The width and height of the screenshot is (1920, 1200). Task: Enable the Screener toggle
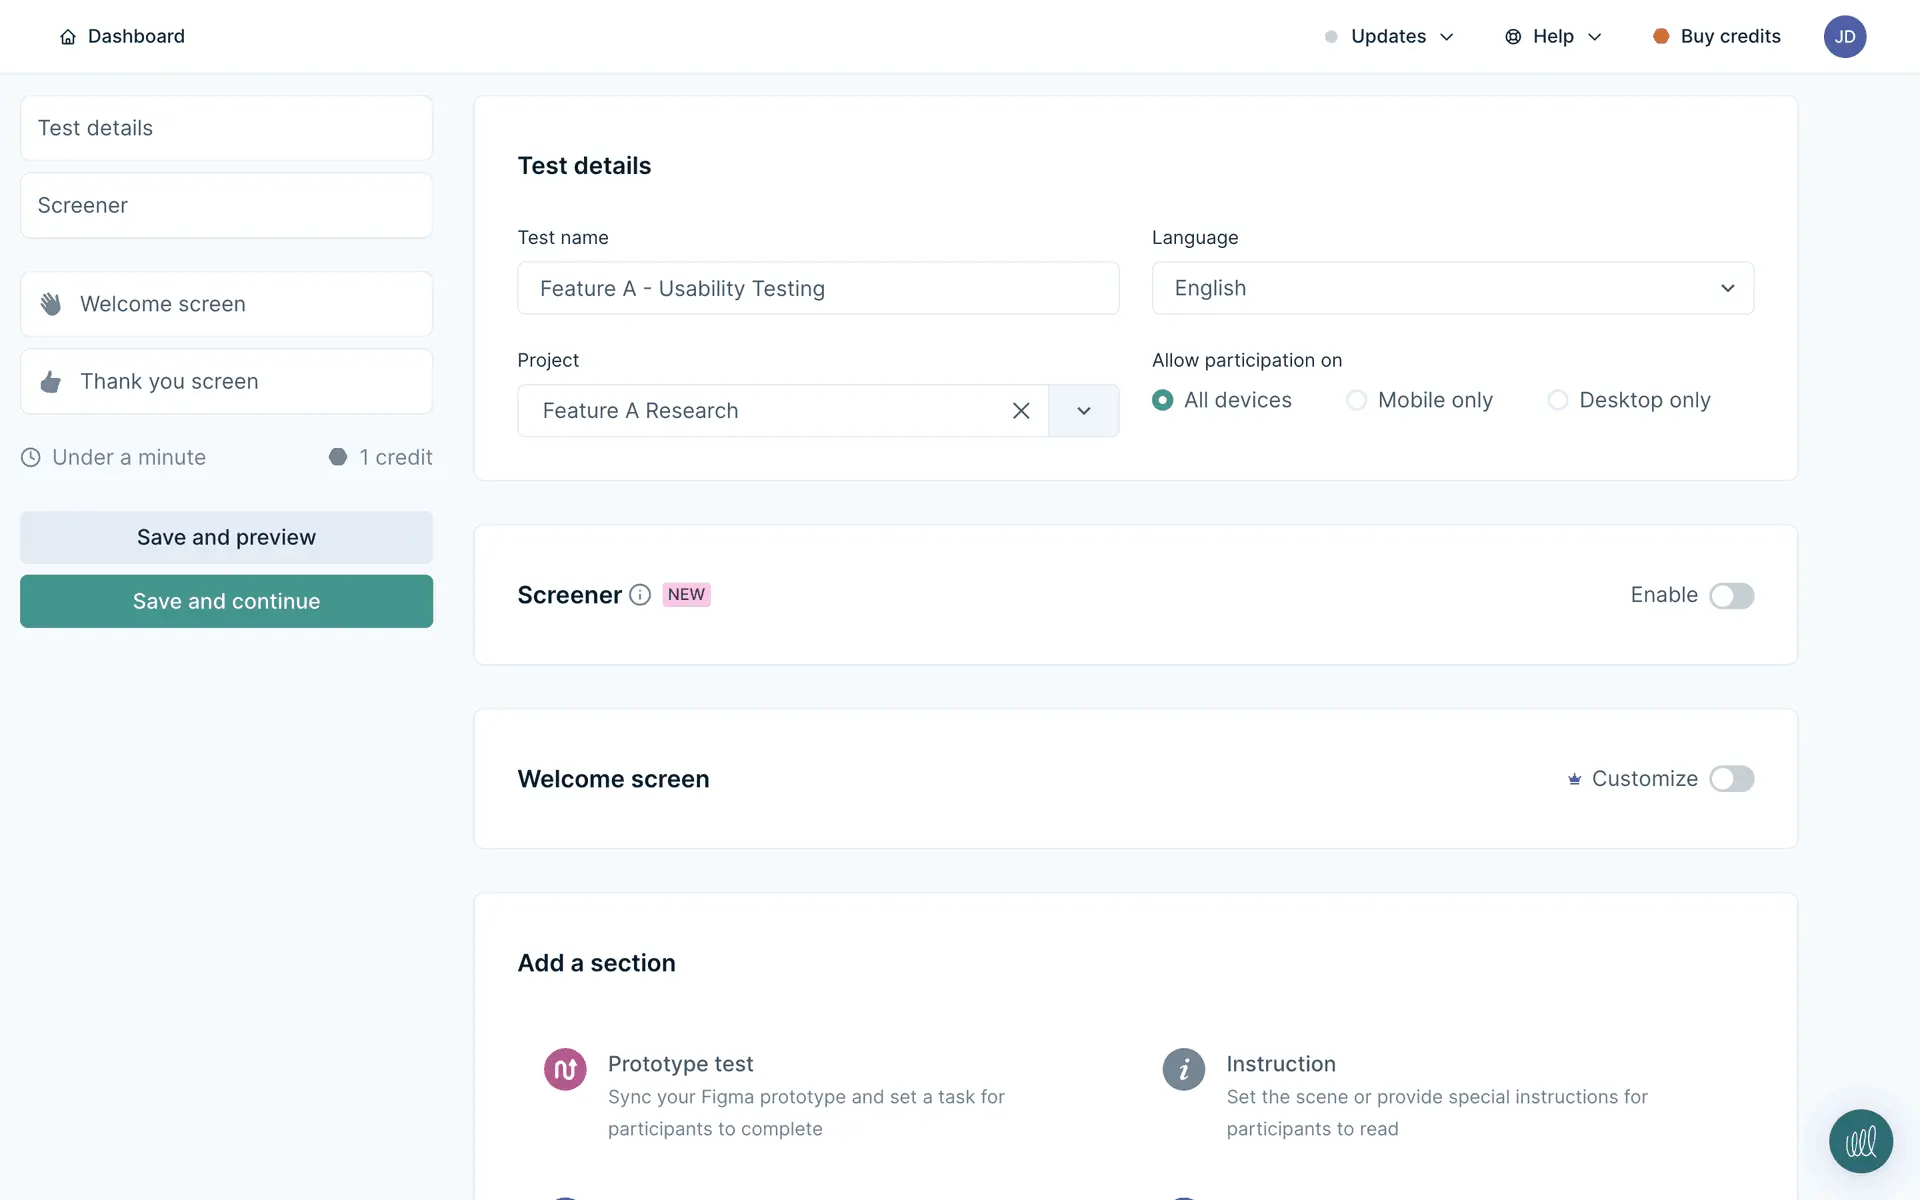[x=1731, y=596]
